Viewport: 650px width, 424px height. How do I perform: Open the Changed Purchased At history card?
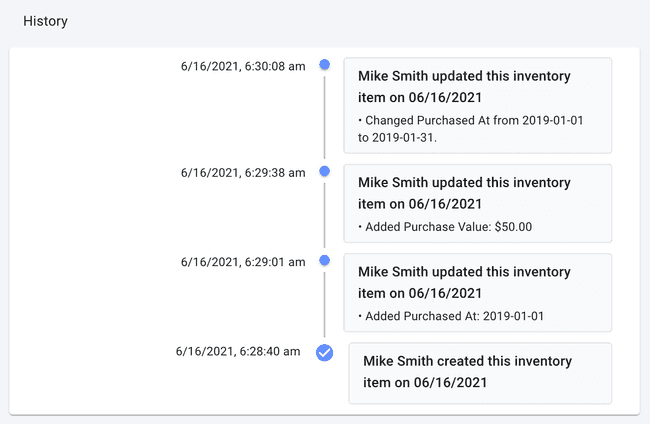pos(477,105)
